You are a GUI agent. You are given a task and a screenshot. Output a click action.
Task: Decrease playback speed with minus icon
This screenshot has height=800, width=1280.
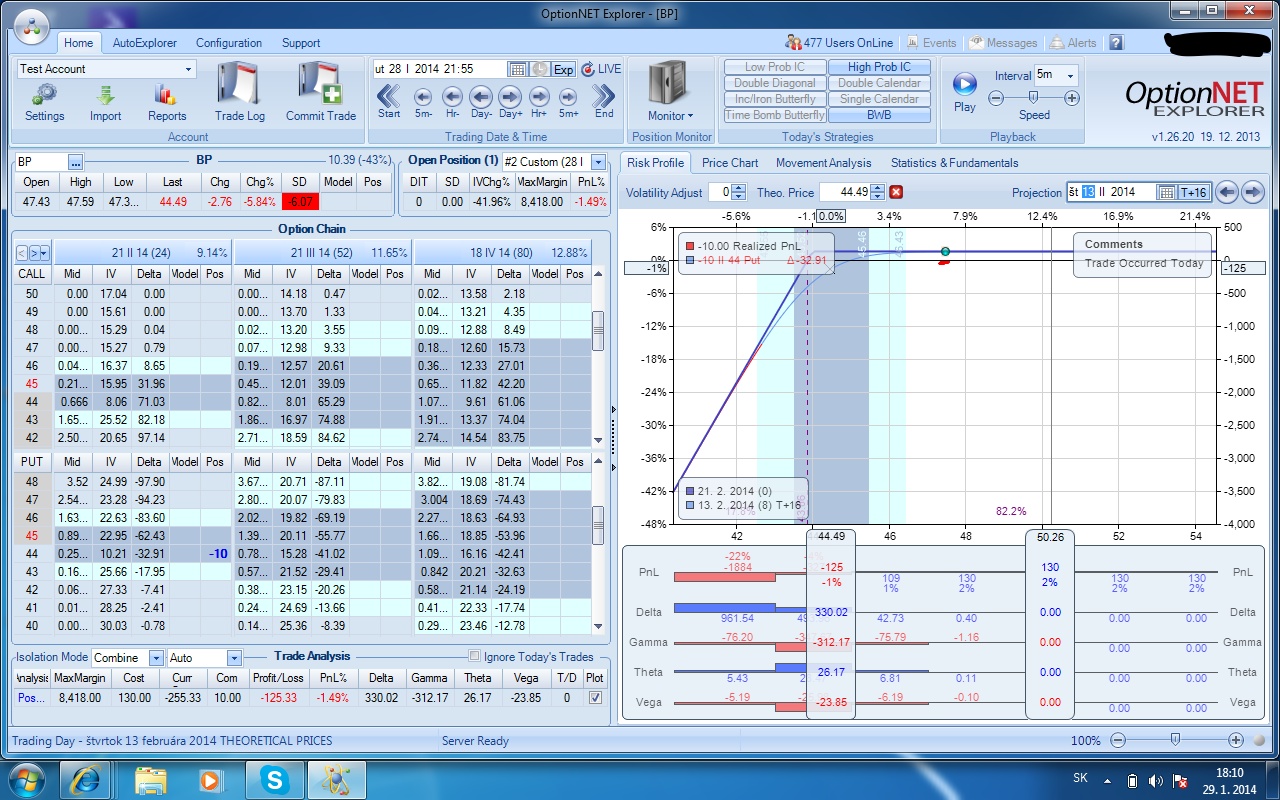(996, 98)
